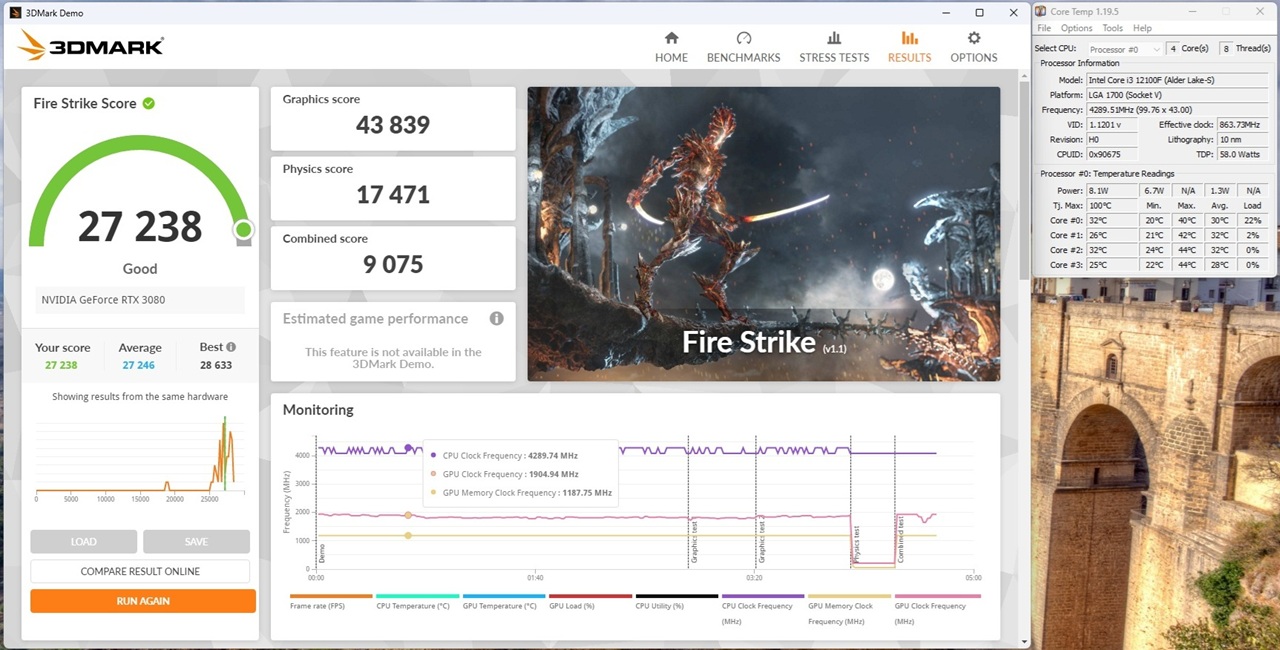Click the info icon next to Best score
The width and height of the screenshot is (1280, 650).
231,347
